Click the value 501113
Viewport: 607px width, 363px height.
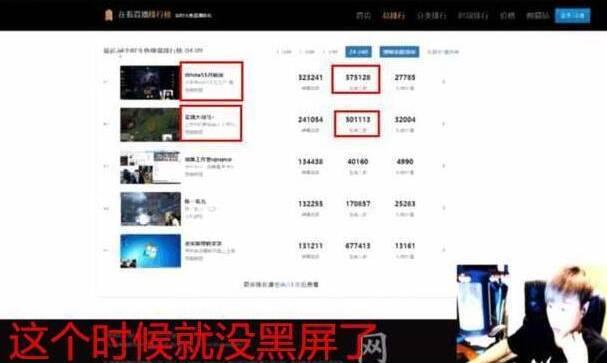[358, 120]
